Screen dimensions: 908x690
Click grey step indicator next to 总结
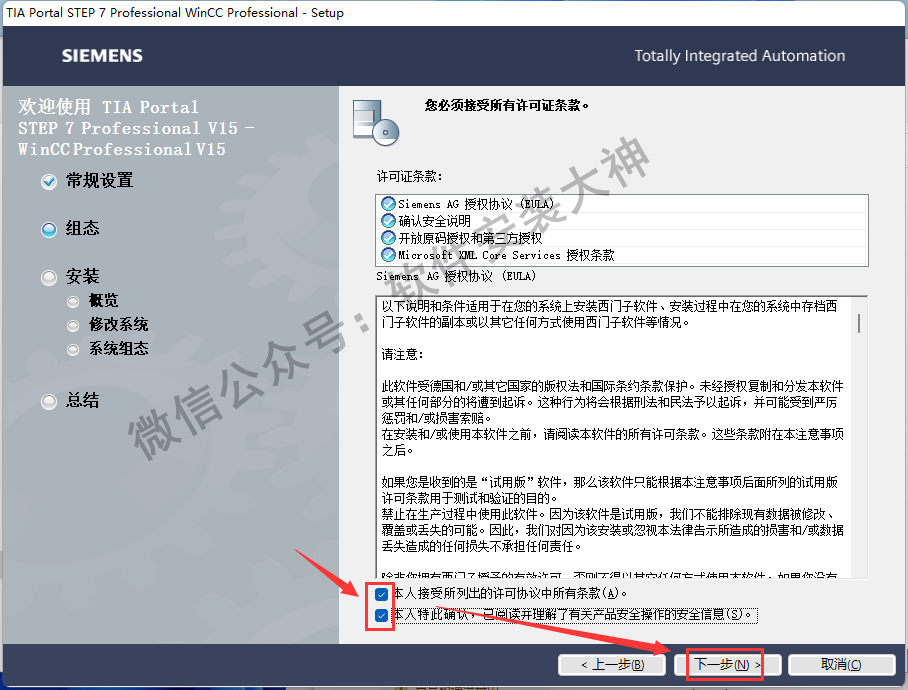[49, 402]
